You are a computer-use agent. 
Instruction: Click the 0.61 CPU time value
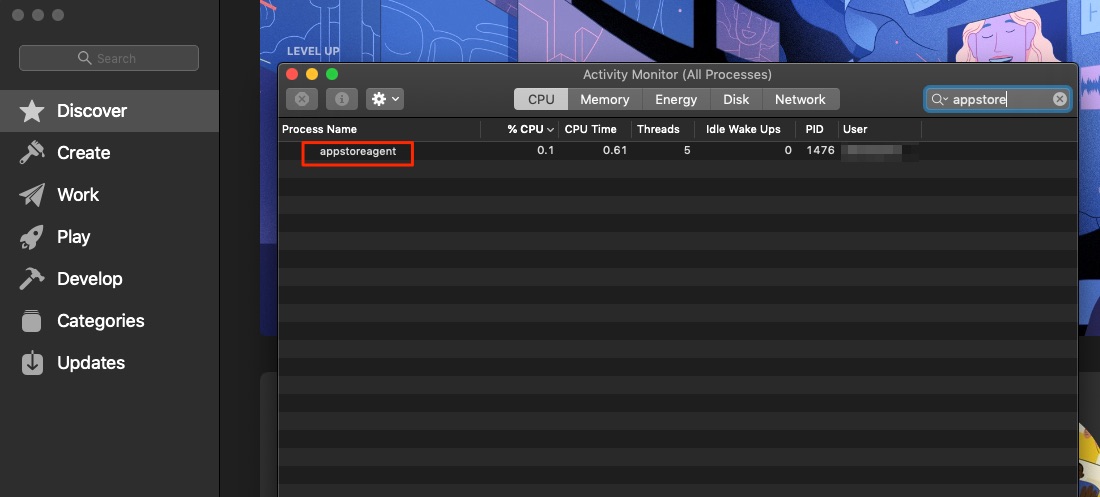coord(615,151)
